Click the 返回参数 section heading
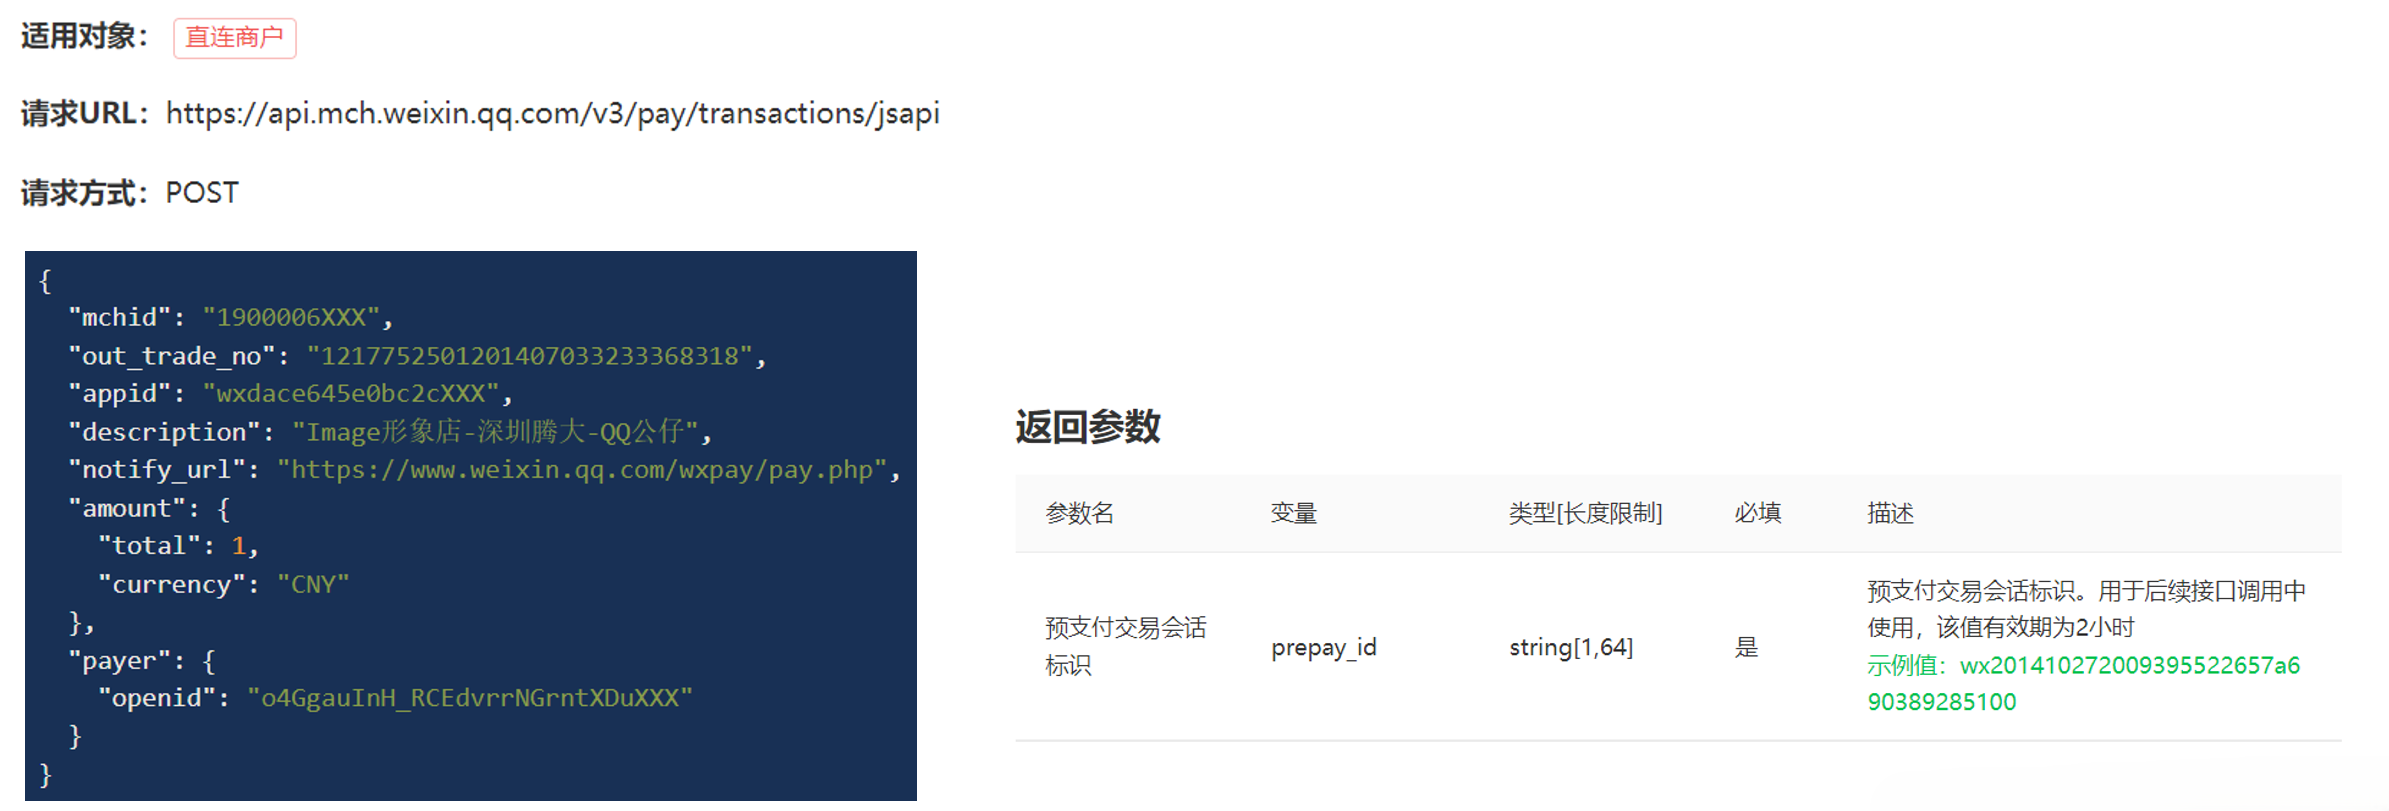 [1087, 427]
